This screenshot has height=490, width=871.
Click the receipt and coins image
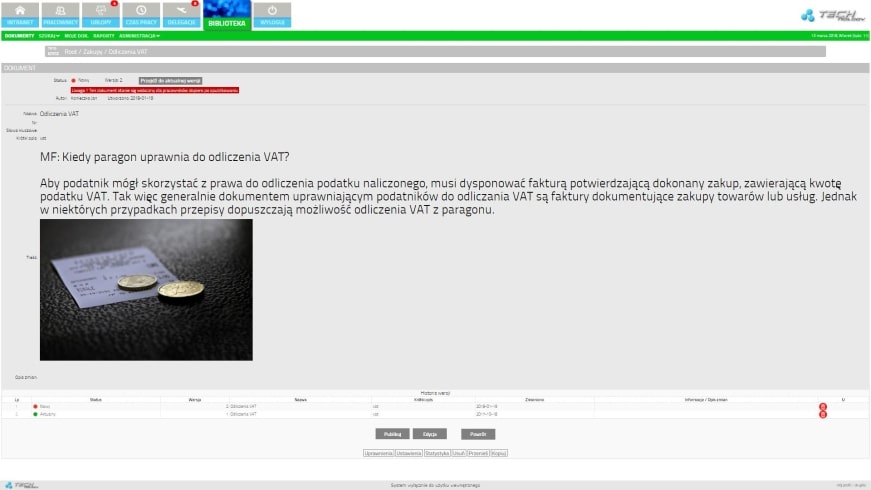(x=146, y=289)
